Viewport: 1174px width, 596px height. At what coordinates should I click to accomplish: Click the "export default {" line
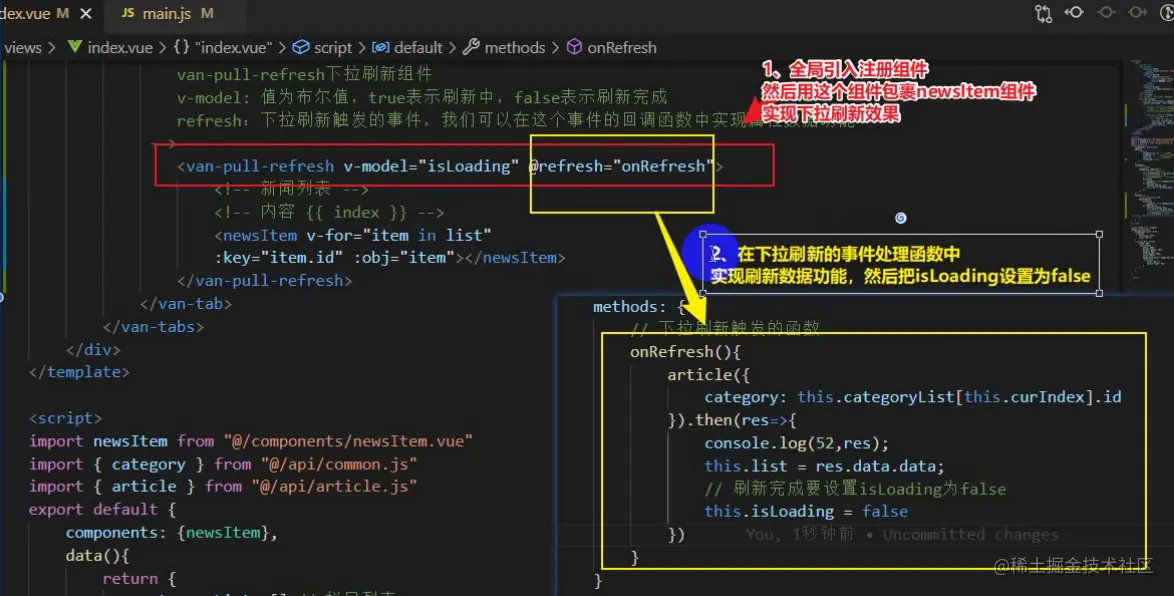tap(102, 509)
